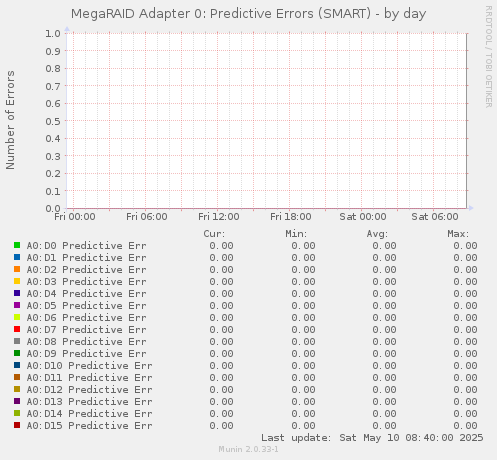
Task: Click the 'Fri 18:00' x-axis label
Action: pyautogui.click(x=291, y=217)
